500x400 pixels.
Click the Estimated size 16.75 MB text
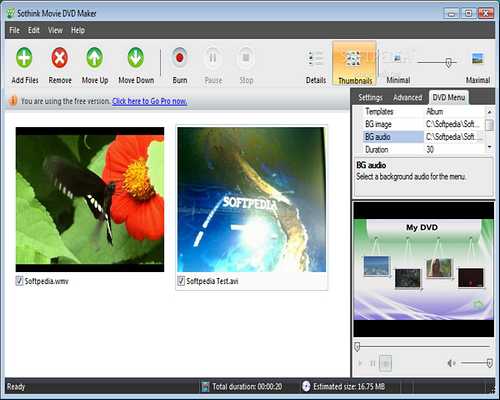349,387
